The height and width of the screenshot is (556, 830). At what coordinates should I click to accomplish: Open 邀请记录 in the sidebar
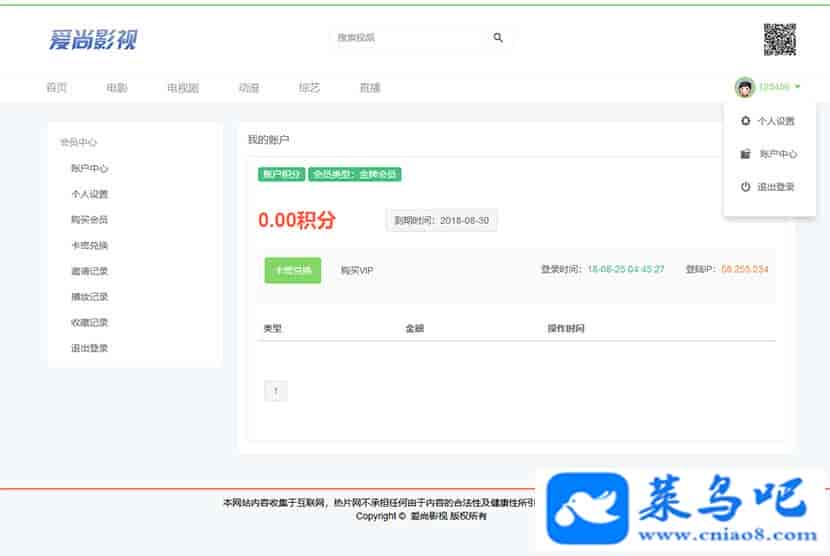(89, 271)
